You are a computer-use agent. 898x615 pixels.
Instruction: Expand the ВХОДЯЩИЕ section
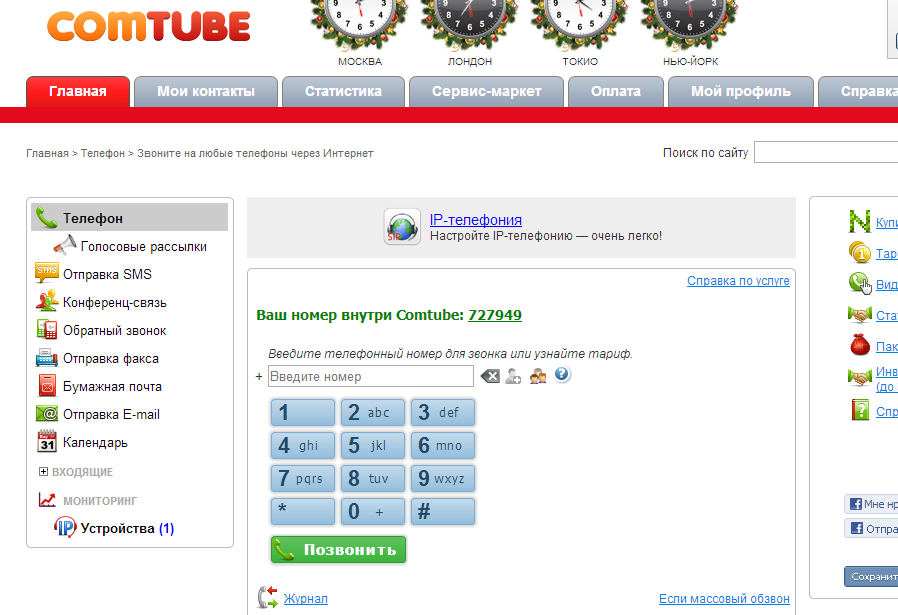pyautogui.click(x=43, y=471)
